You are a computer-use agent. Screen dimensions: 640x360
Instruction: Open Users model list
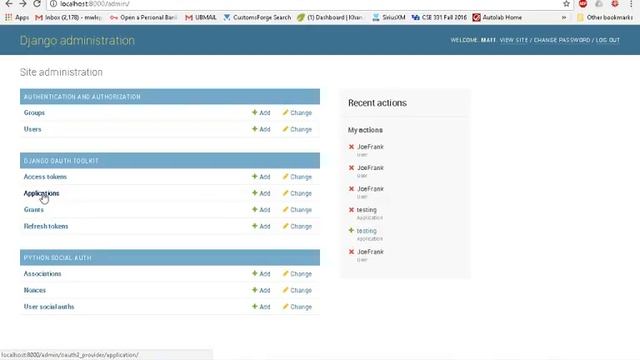coord(33,129)
